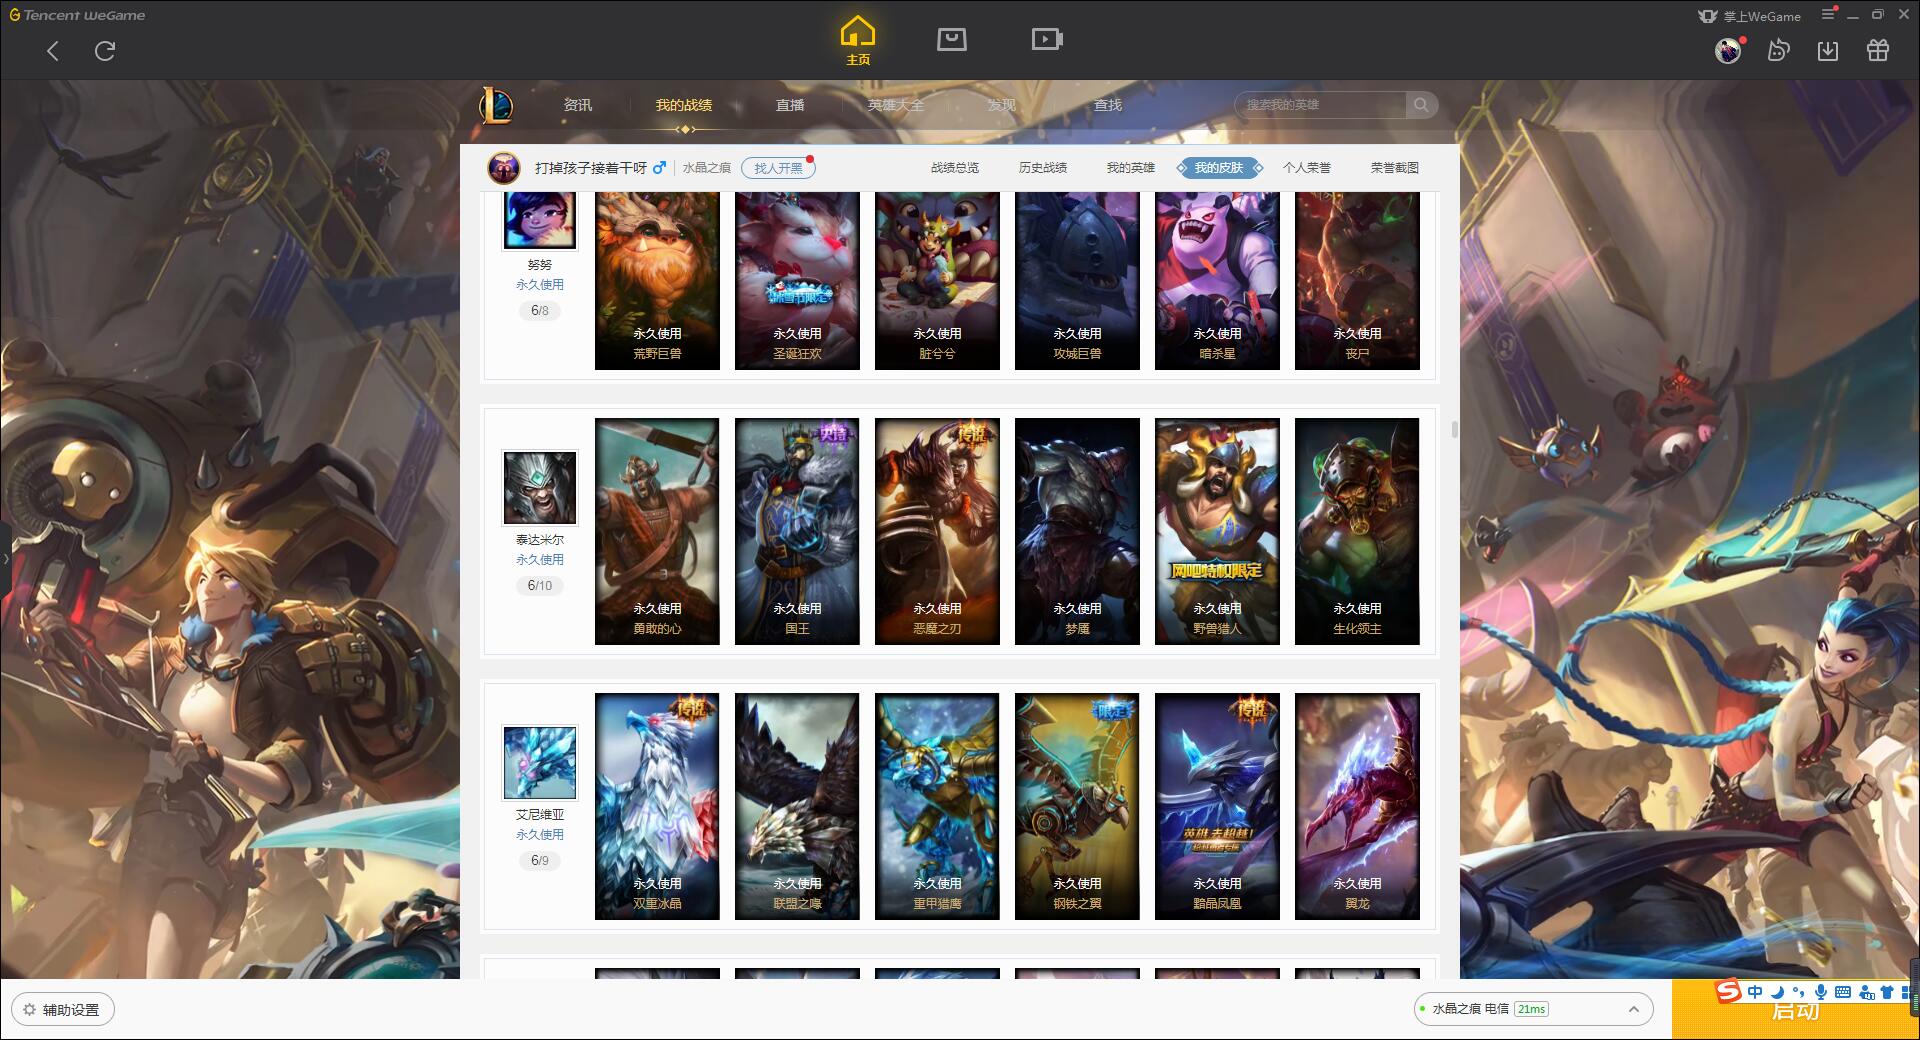Click the skin list scrollbar thumb
This screenshot has width=1920, height=1040.
(1454, 429)
